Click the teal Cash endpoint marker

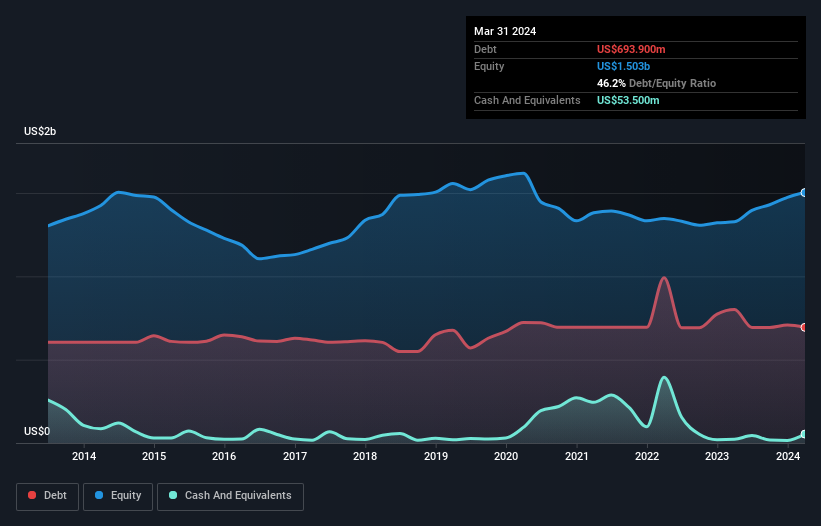coord(804,434)
